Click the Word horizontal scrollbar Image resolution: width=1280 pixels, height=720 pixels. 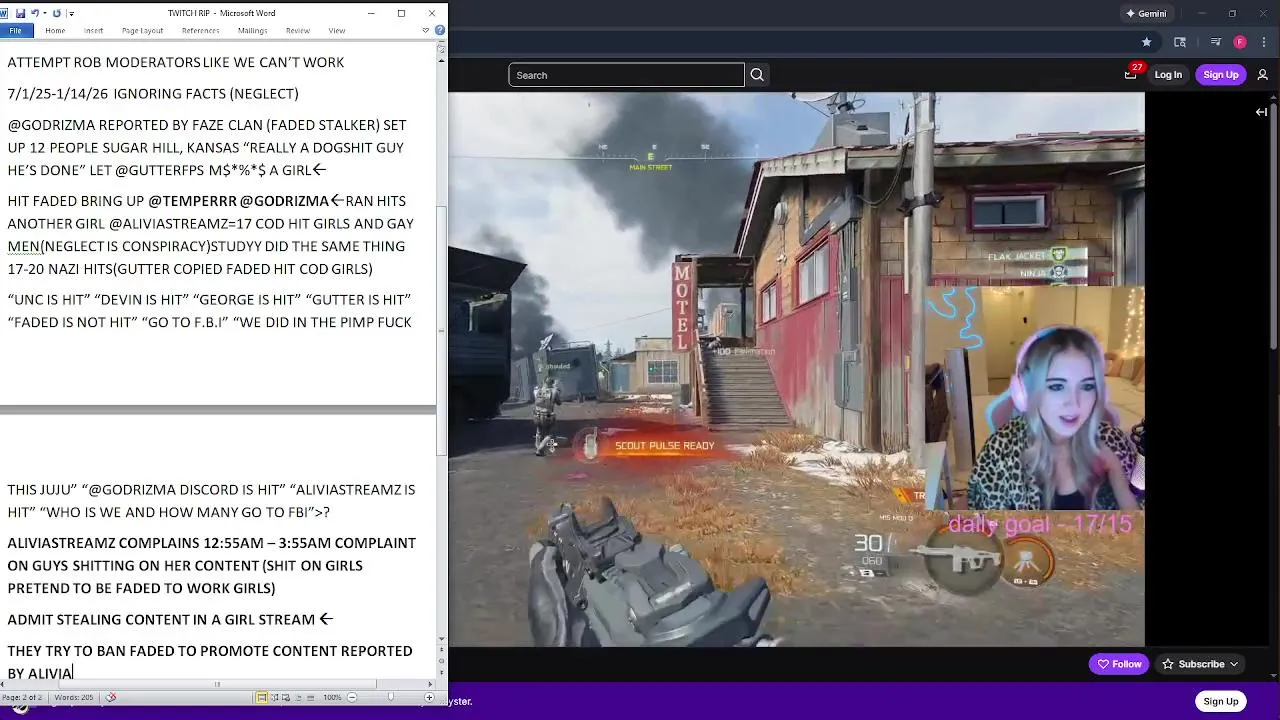pos(217,684)
